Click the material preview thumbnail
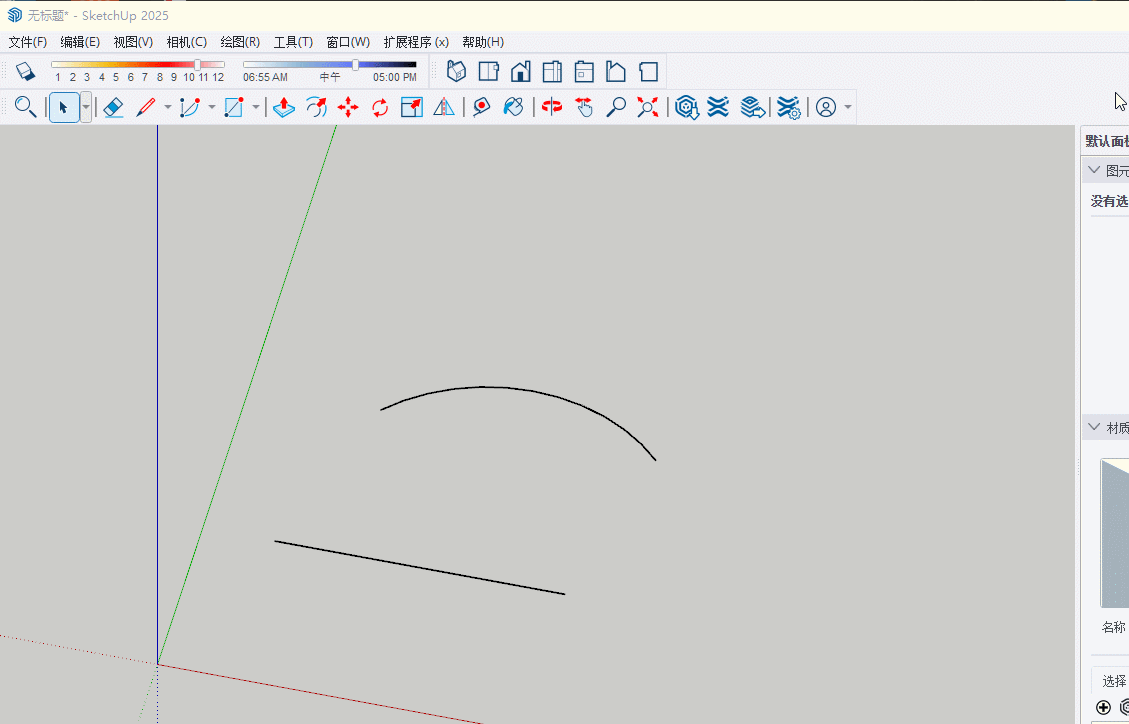This screenshot has width=1129, height=724. pyautogui.click(x=1115, y=533)
